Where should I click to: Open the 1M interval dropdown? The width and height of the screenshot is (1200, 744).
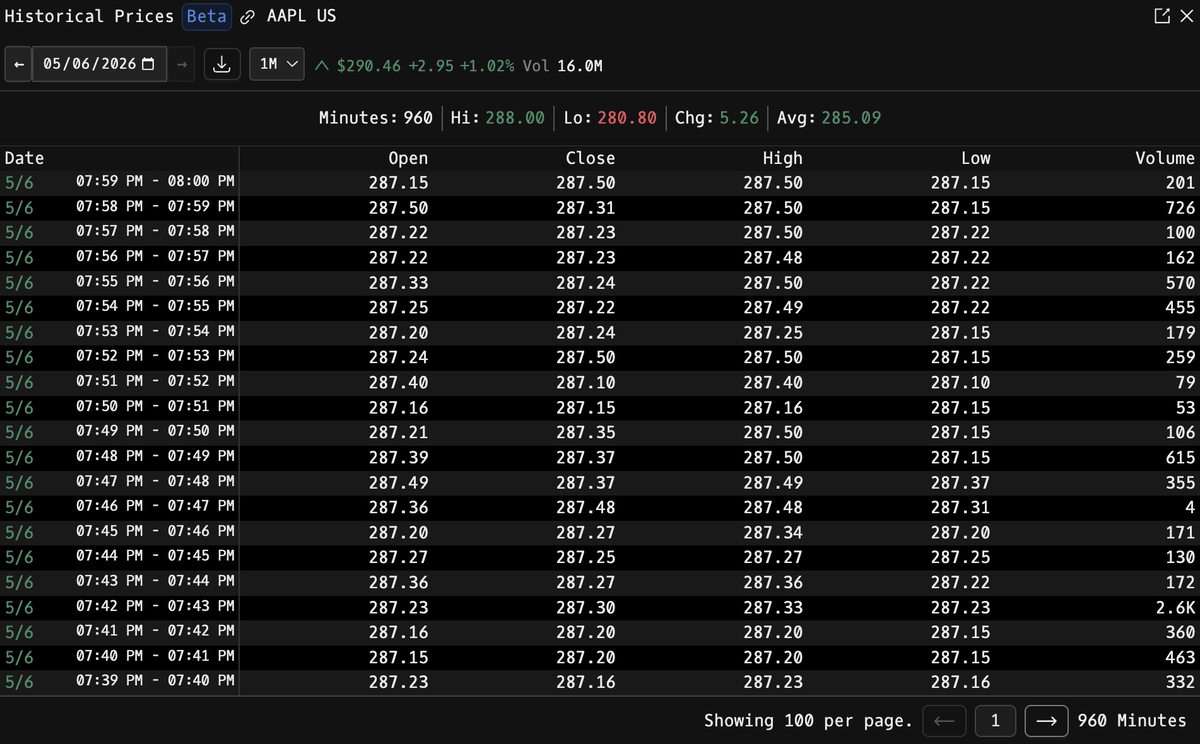277,64
